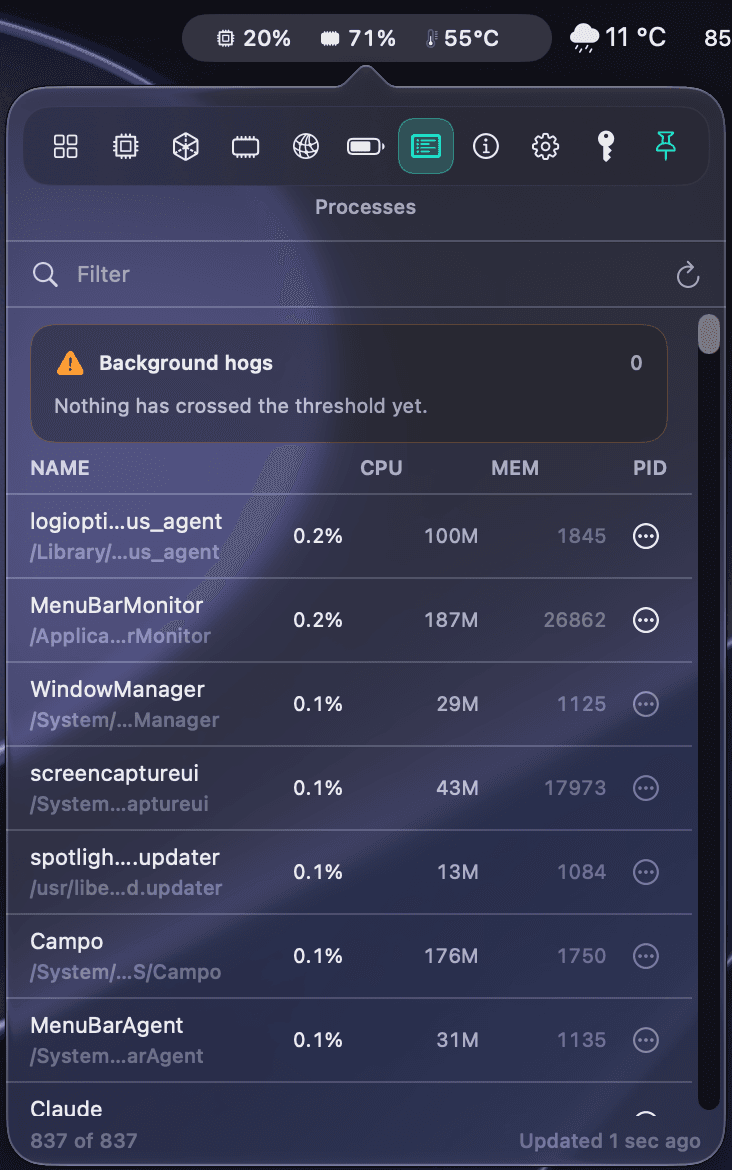Sort processes by NAME column

click(x=60, y=468)
